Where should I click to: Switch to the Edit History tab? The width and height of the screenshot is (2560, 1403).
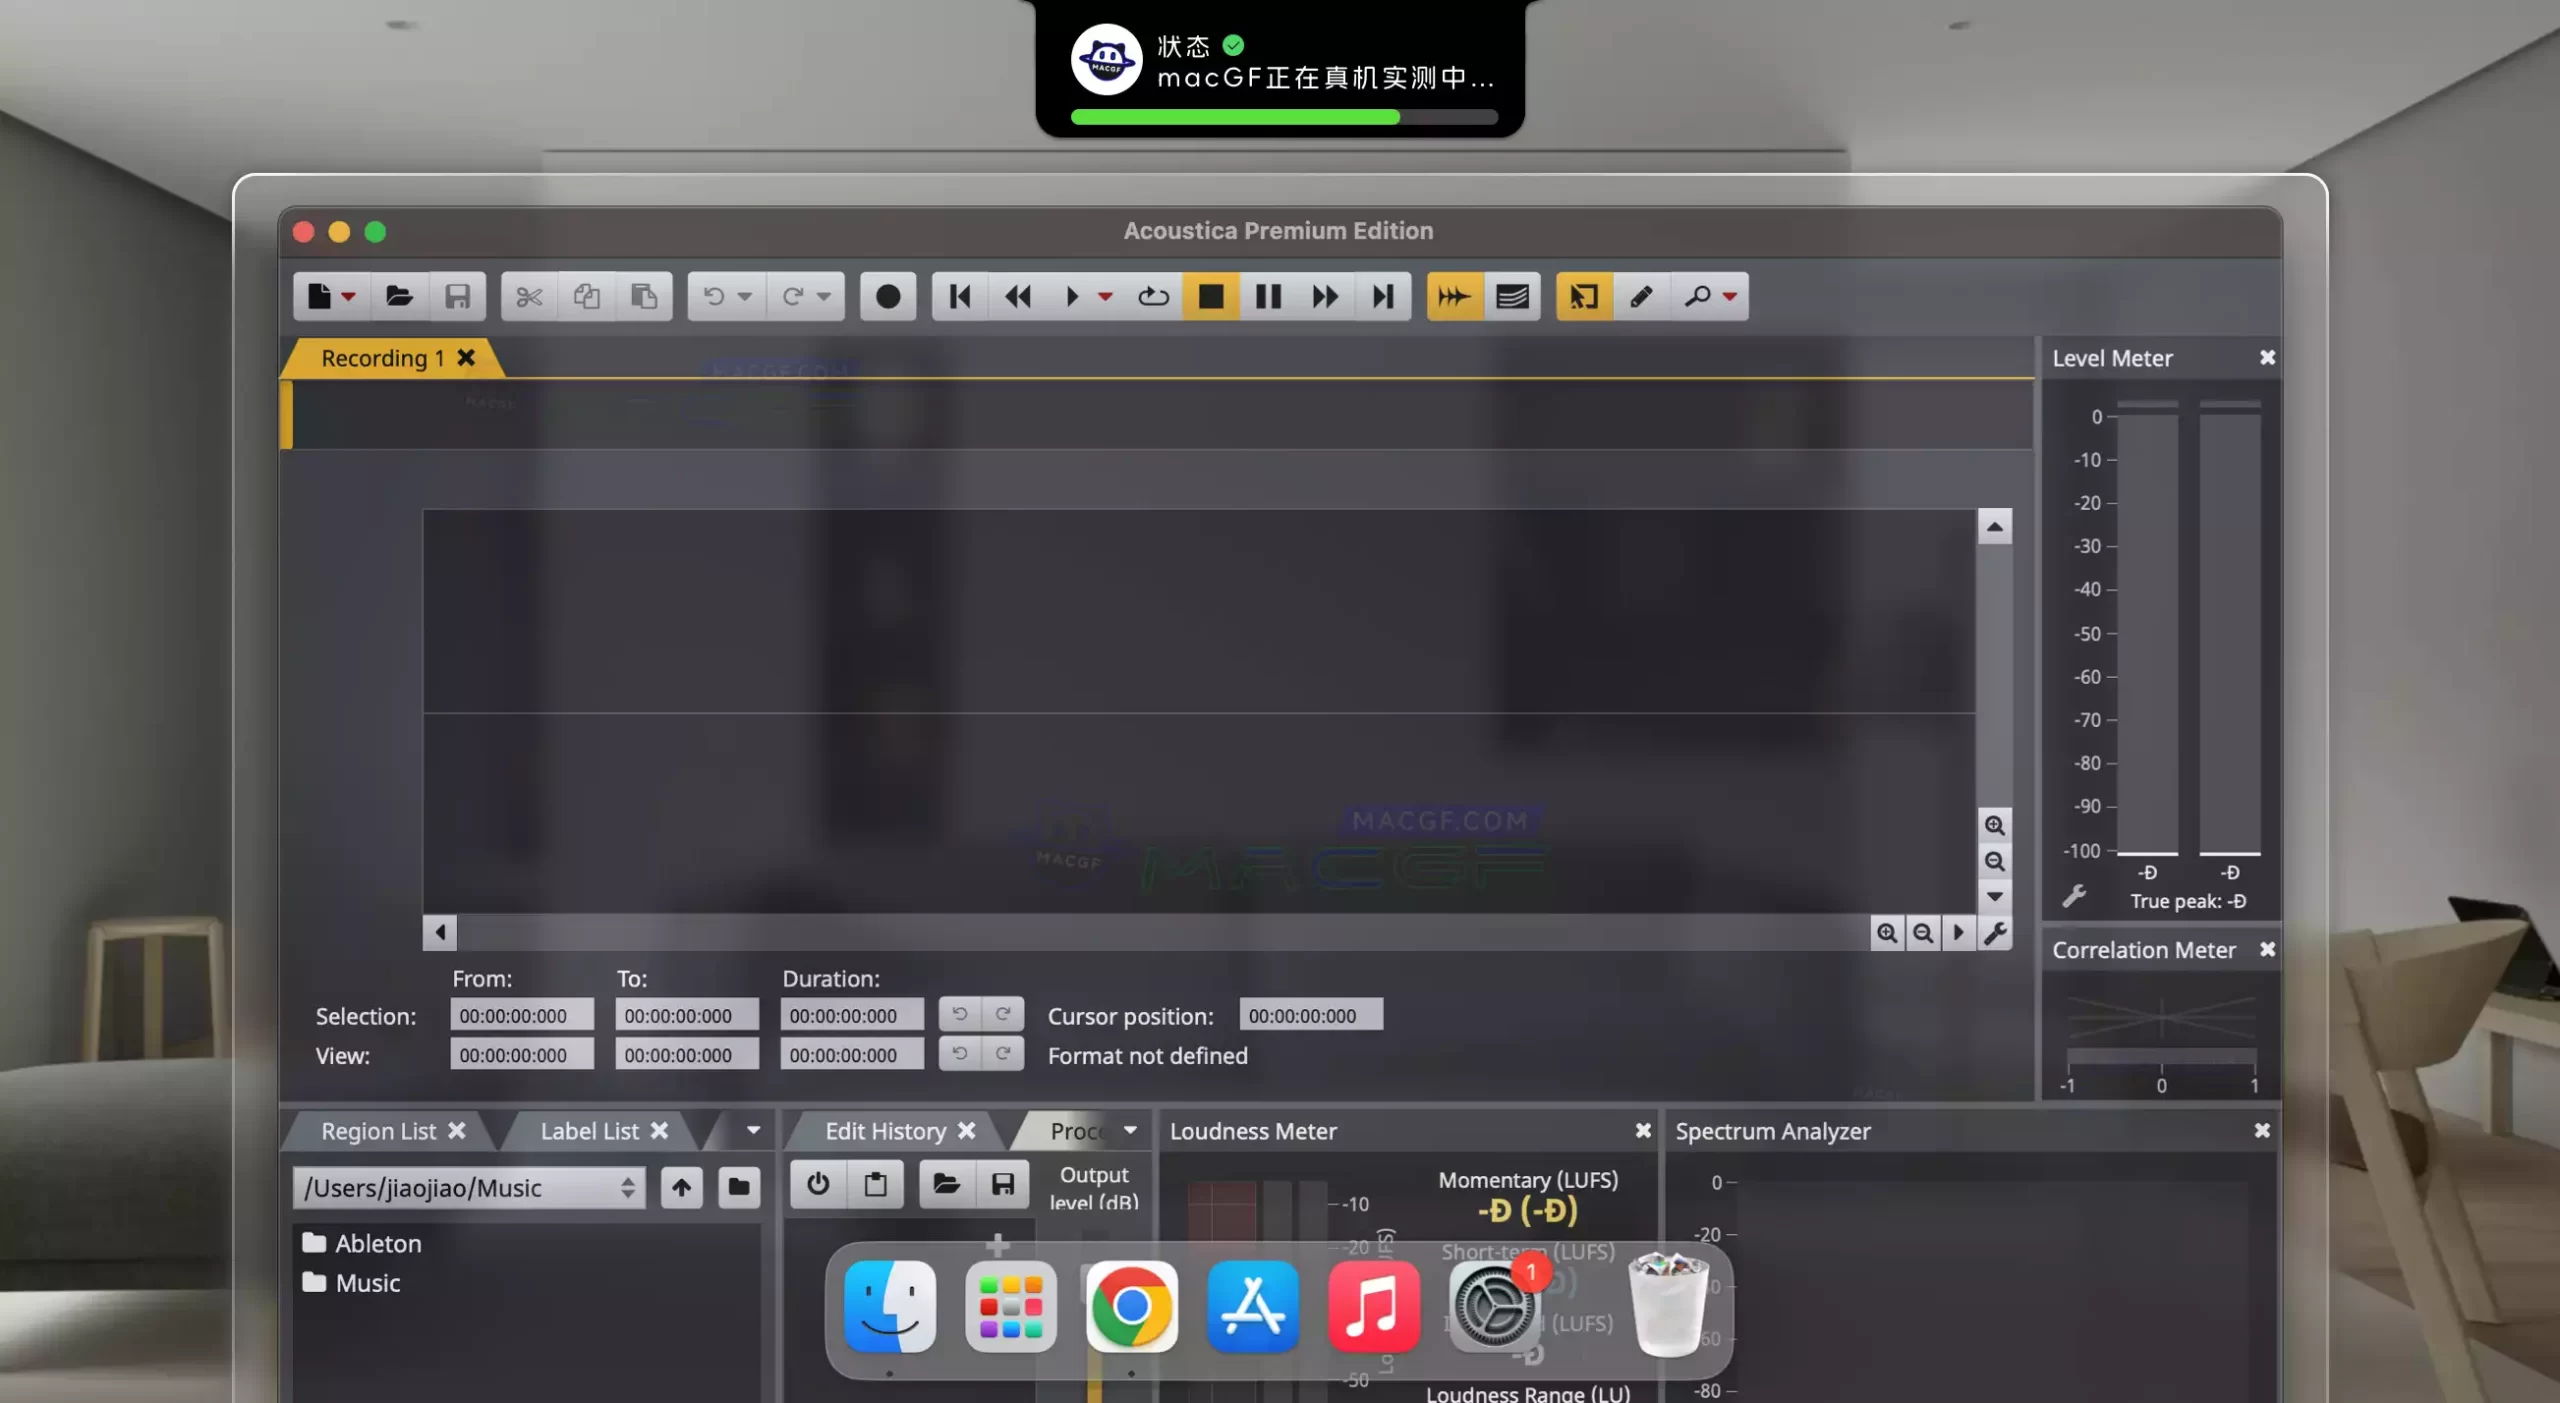884,1131
